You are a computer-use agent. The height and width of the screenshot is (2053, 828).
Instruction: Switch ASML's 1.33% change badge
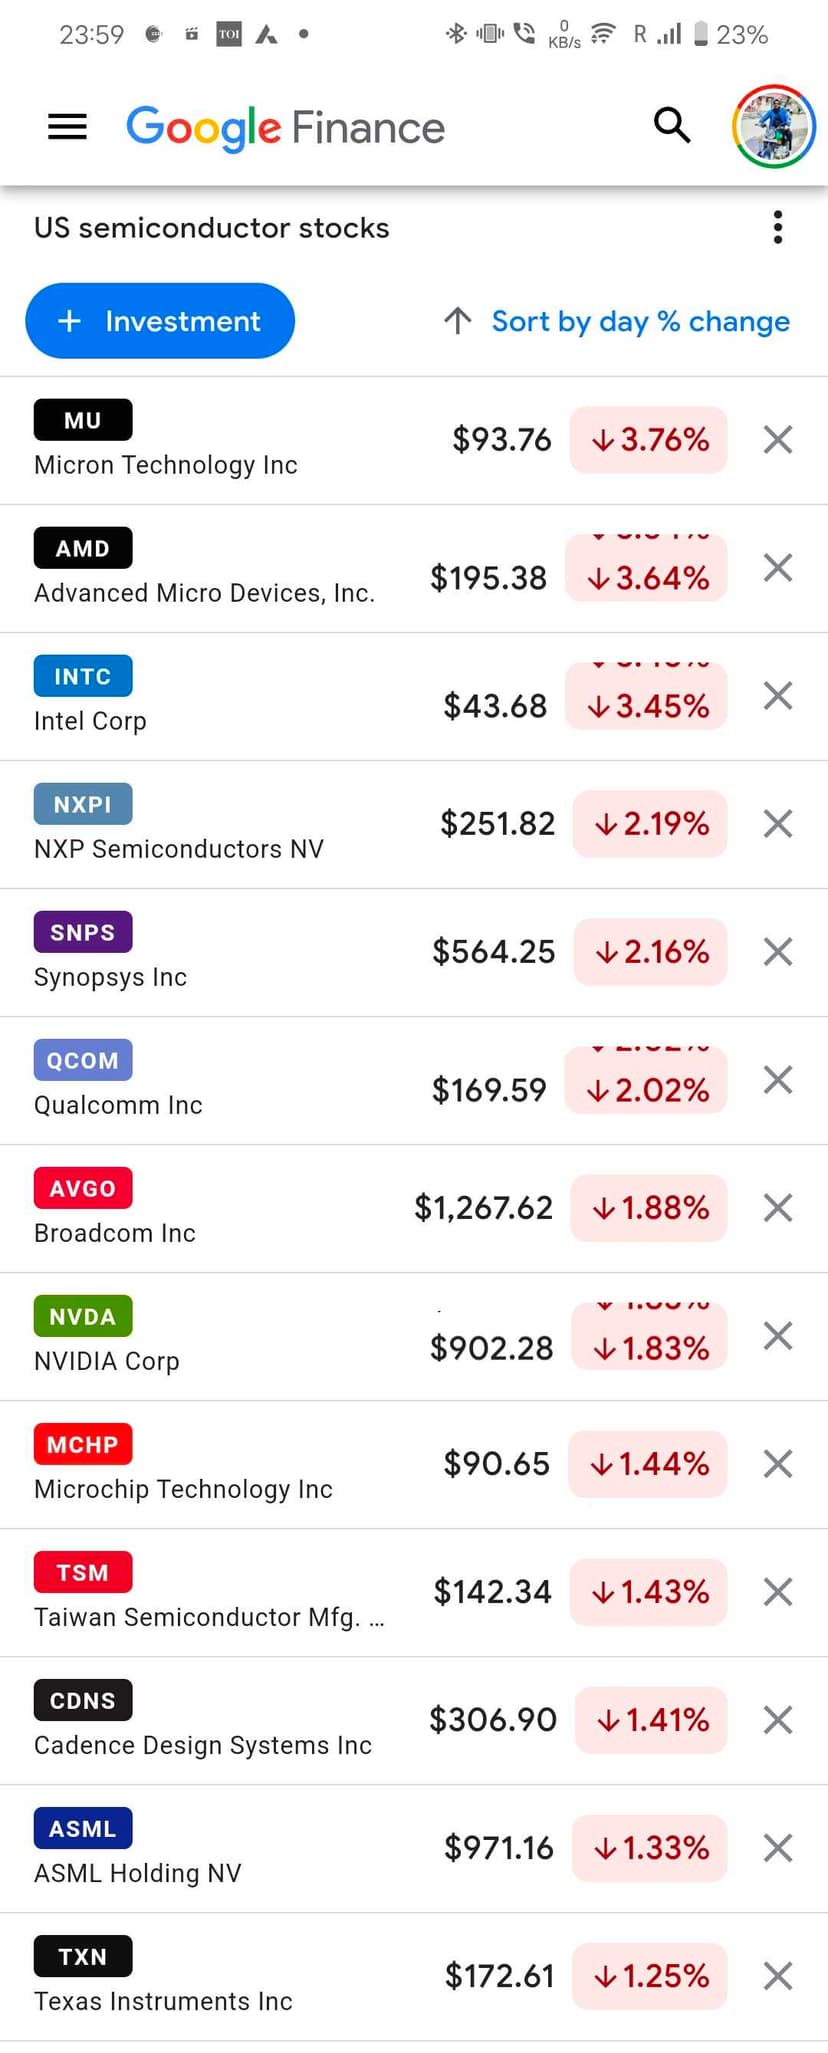650,1848
